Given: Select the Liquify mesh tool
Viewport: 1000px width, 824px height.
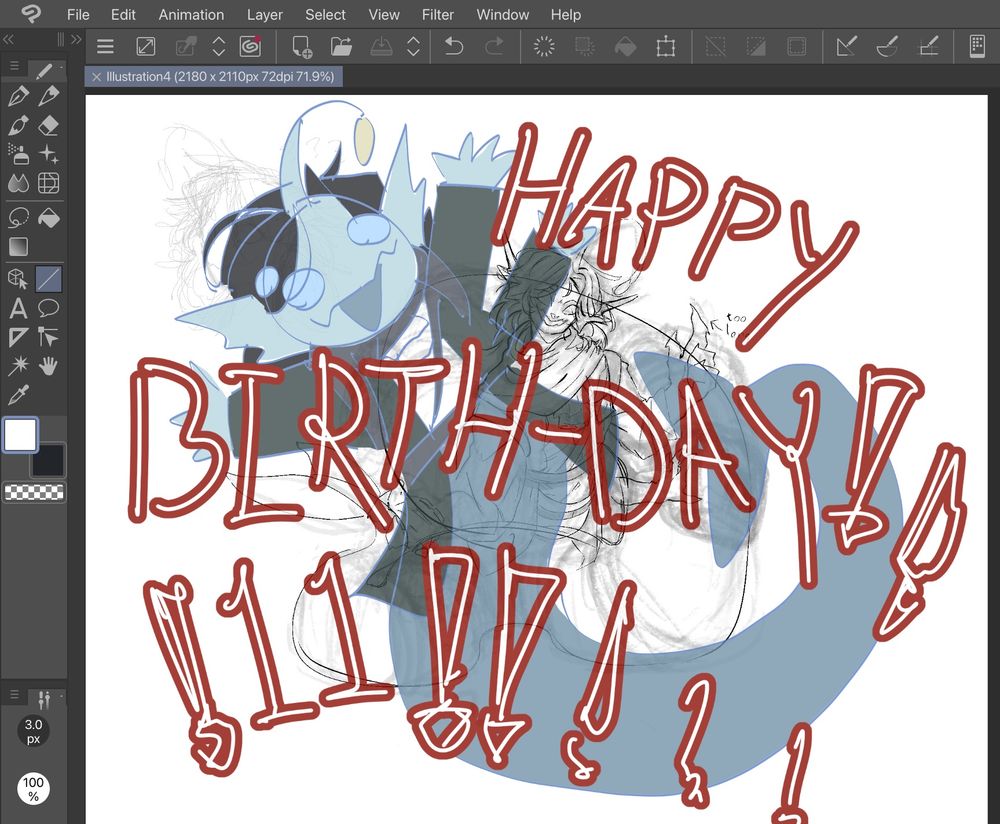Looking at the screenshot, I should 48,184.
